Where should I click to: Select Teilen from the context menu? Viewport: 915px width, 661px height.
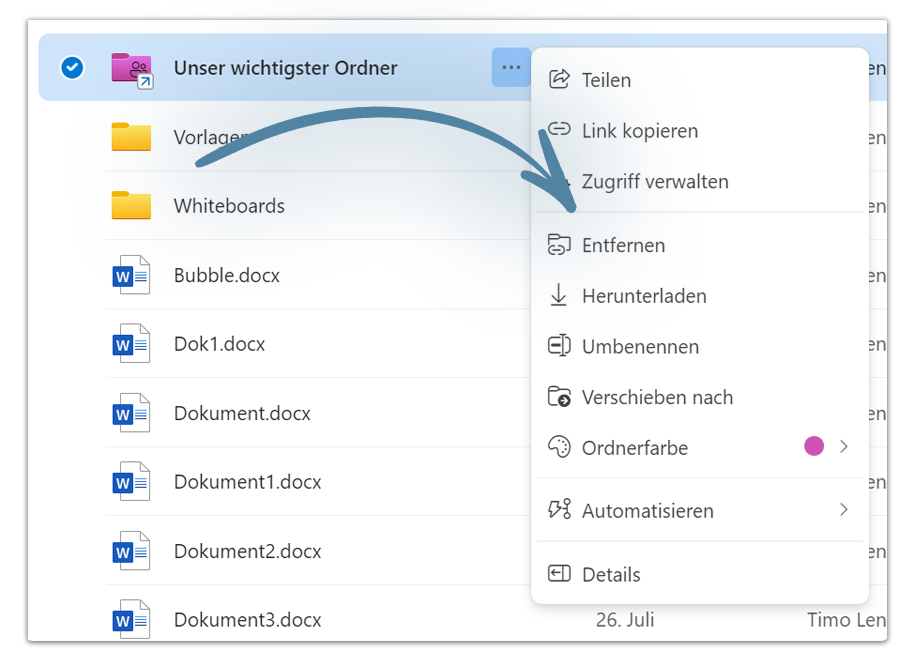(x=605, y=80)
